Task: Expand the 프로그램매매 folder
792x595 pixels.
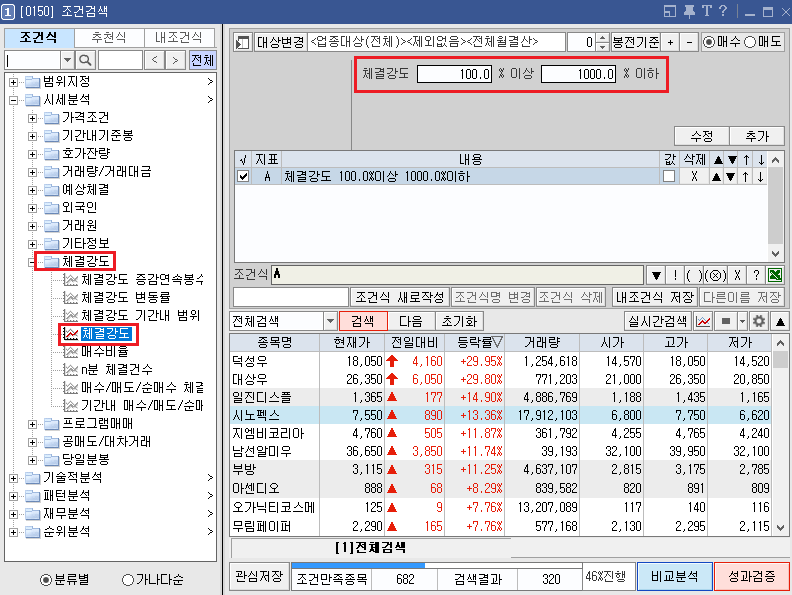Action: pyautogui.click(x=32, y=424)
